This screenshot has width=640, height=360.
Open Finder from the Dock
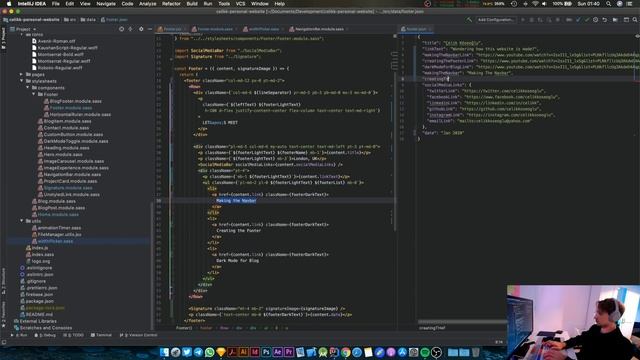(x=164, y=352)
